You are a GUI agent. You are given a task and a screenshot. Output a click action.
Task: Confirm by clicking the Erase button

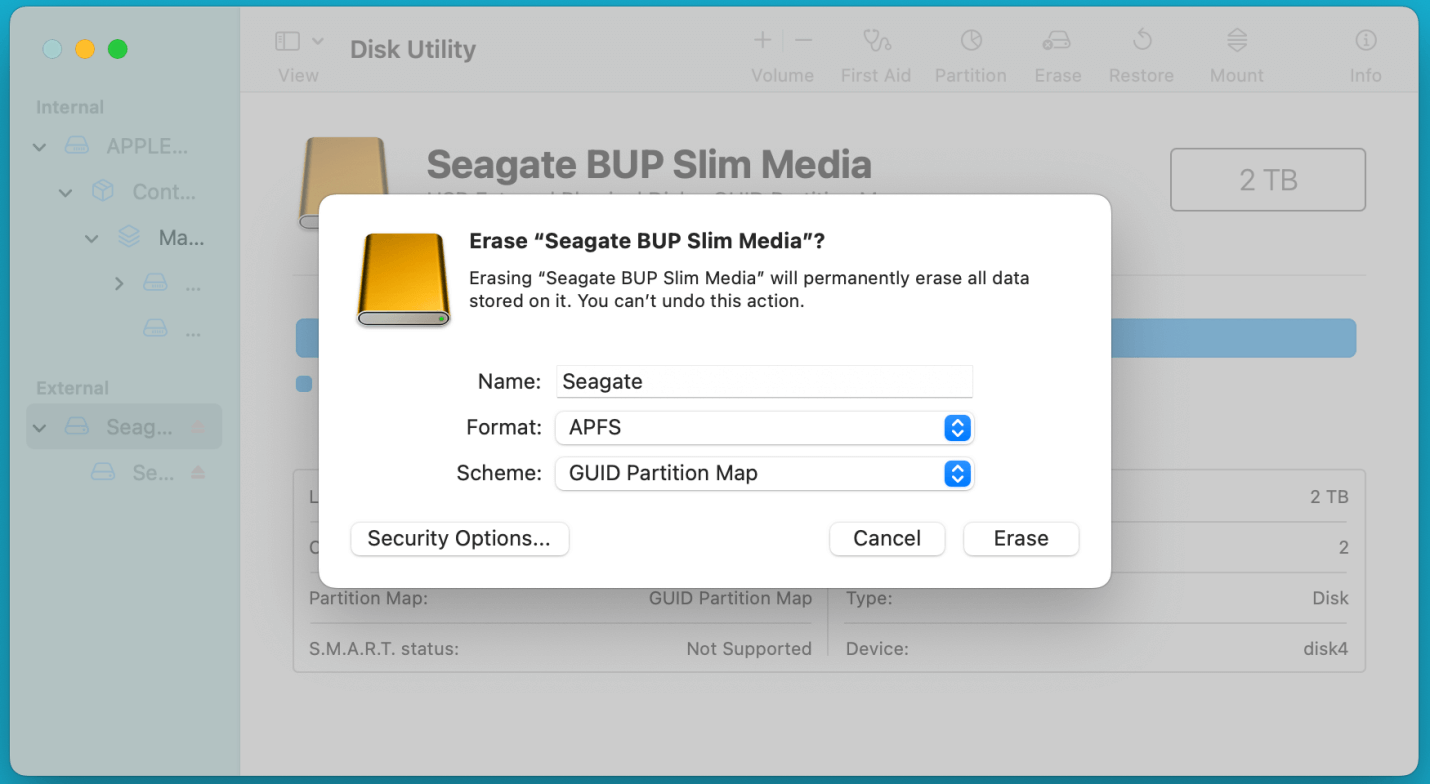coord(1020,538)
